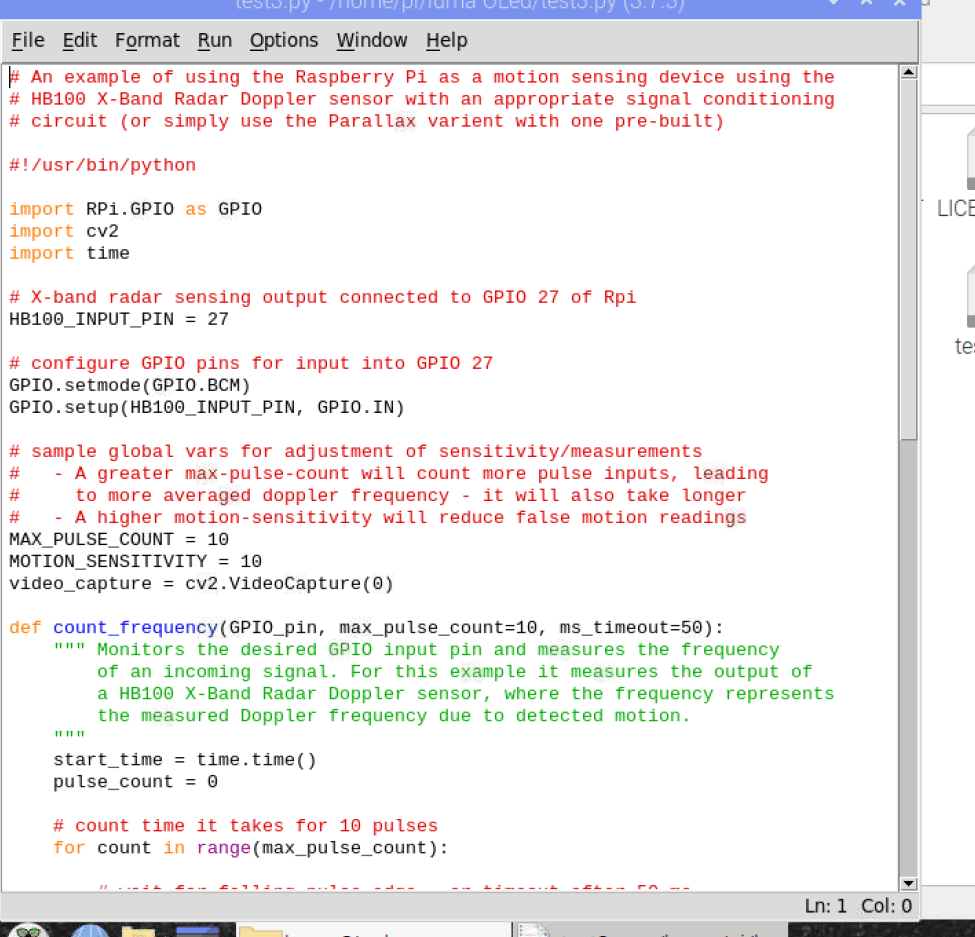Open the Format menu
This screenshot has height=937, width=975.
click(147, 41)
